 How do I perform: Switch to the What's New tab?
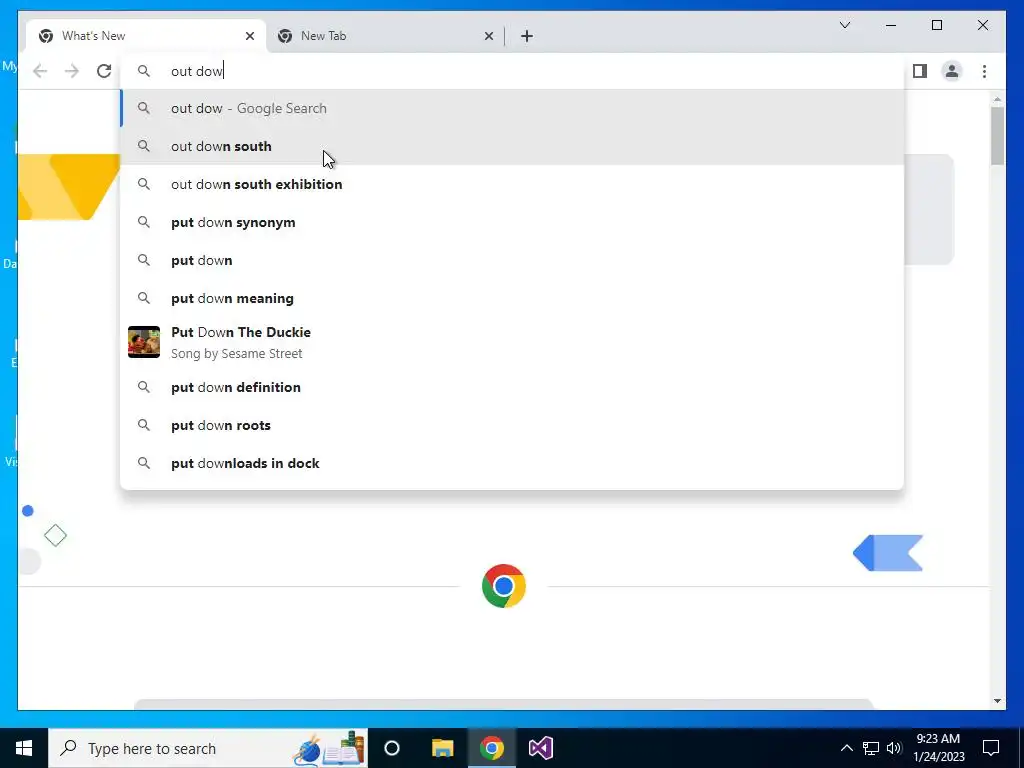pos(146,36)
